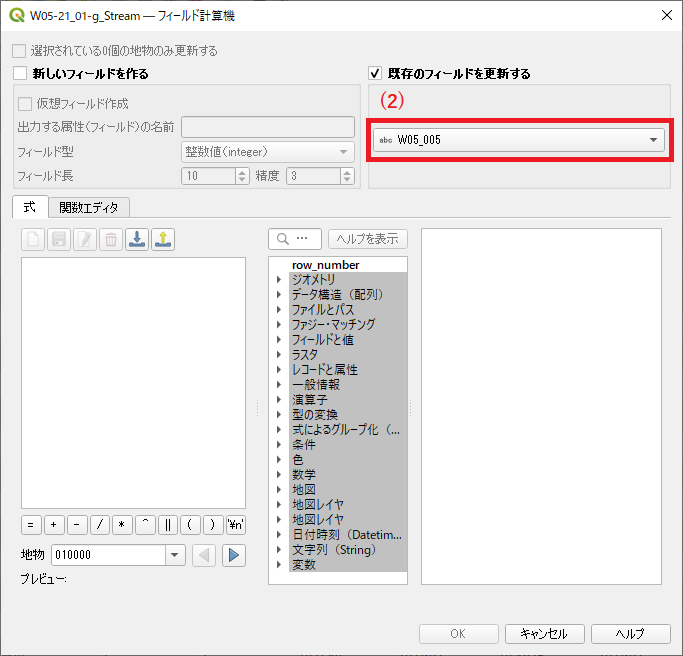Insert the division slash operator
This screenshot has width=683, height=656.
point(100,524)
